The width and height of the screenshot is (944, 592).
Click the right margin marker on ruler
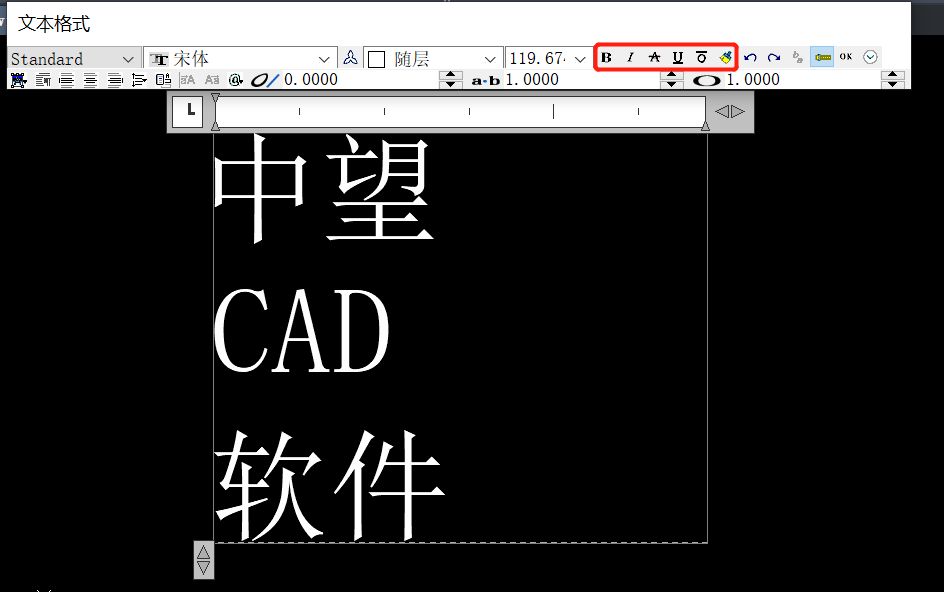point(706,125)
